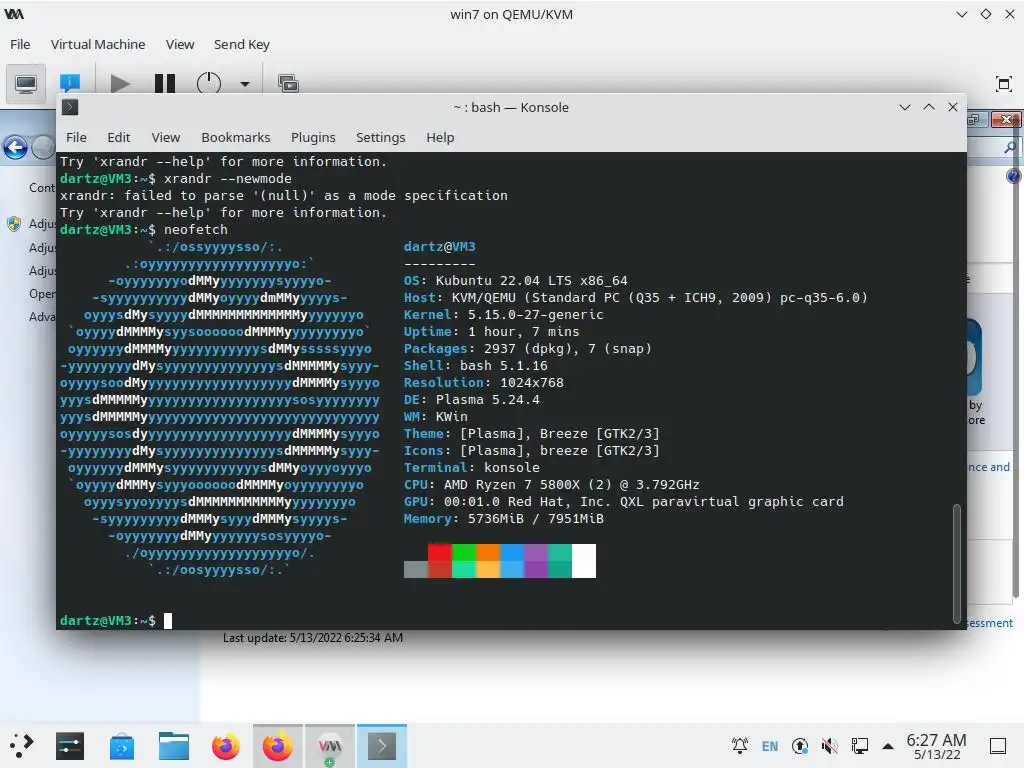Open the Send Key menu
The height and width of the screenshot is (768, 1024).
(242, 44)
